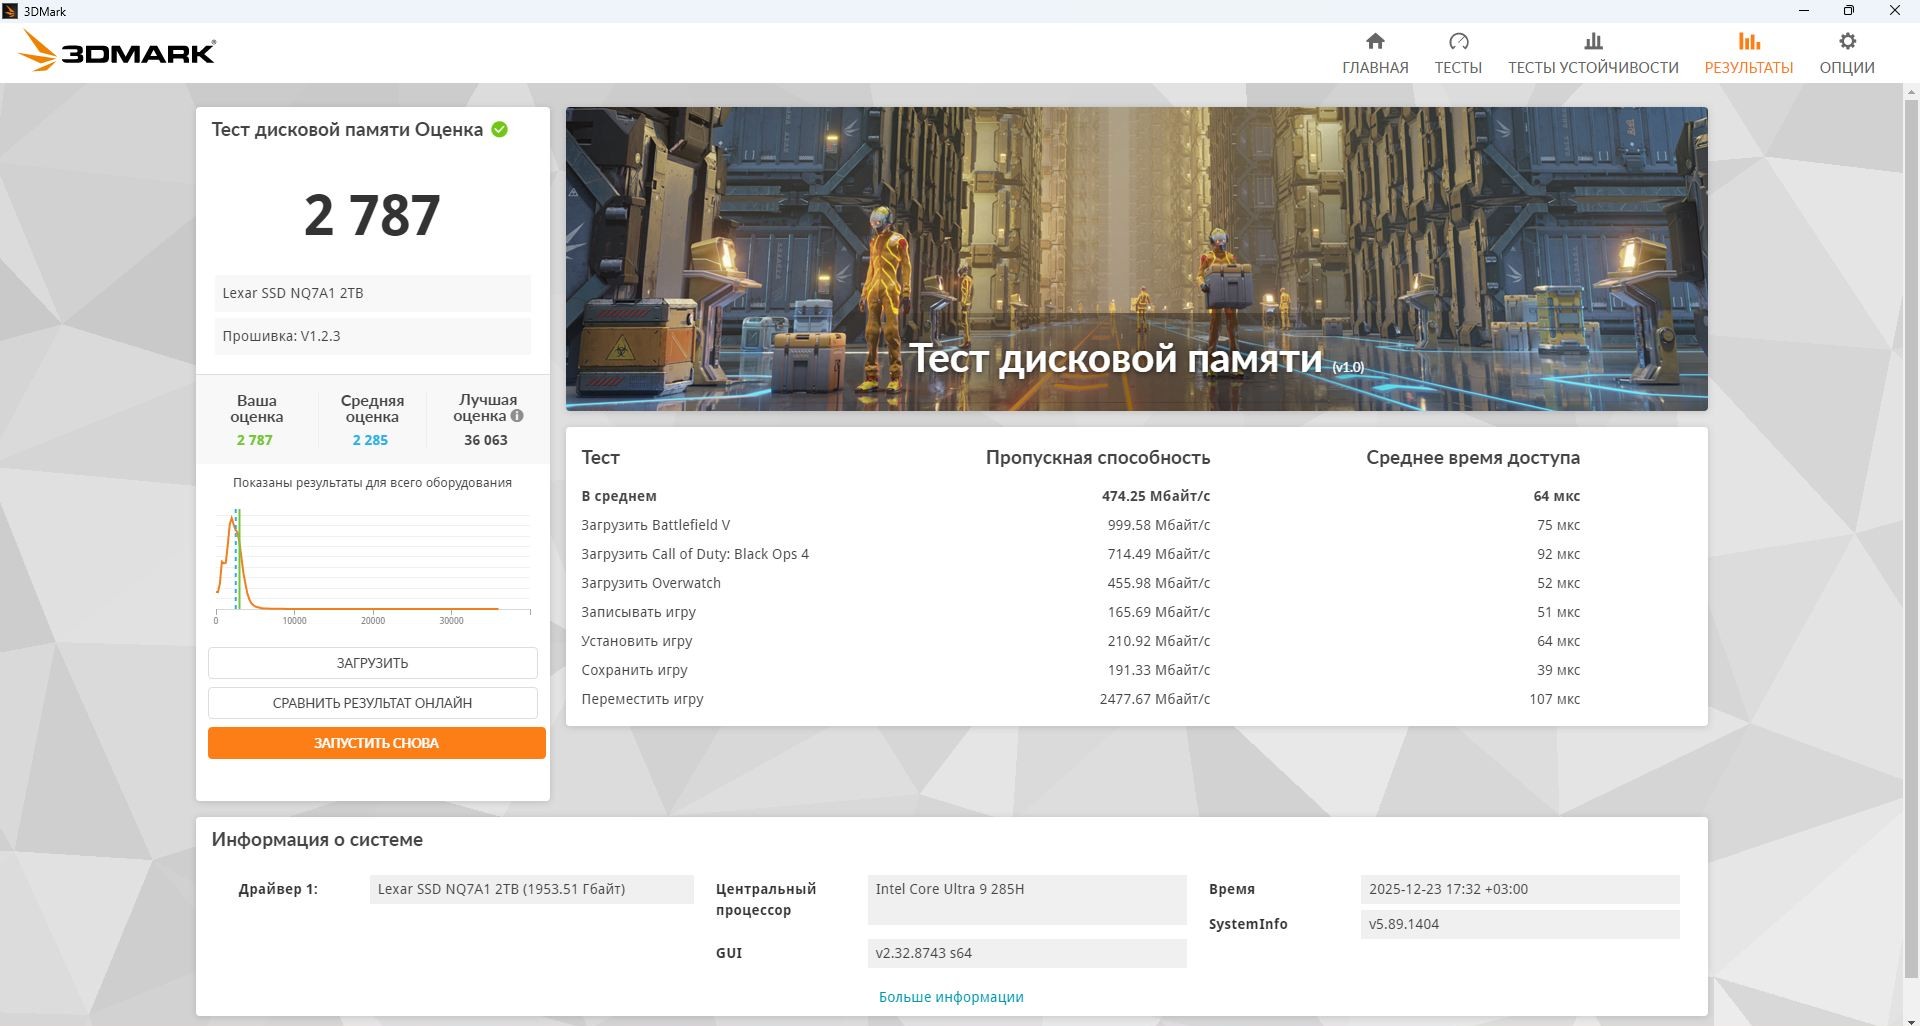The image size is (1920, 1026).
Task: Open ТЕСТЫ УСТОЙЧИВОСТИ bar chart icon
Action: tap(1593, 41)
